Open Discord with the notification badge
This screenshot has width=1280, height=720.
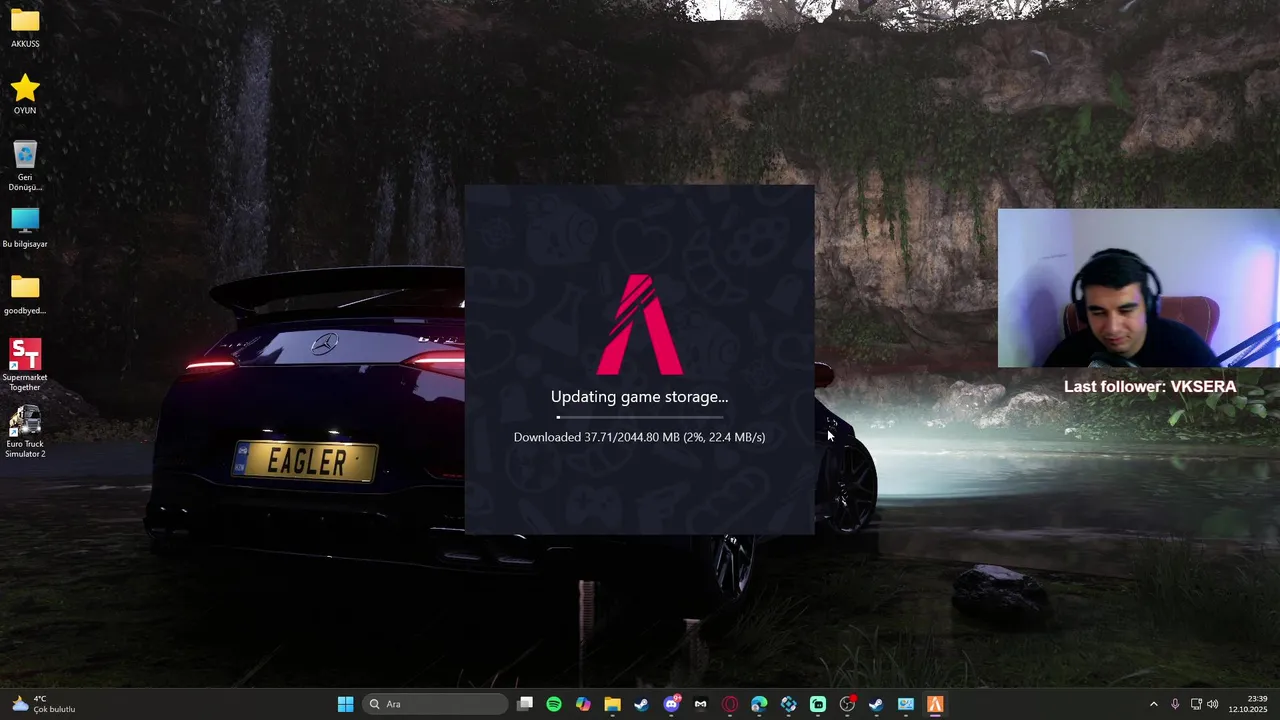click(672, 704)
